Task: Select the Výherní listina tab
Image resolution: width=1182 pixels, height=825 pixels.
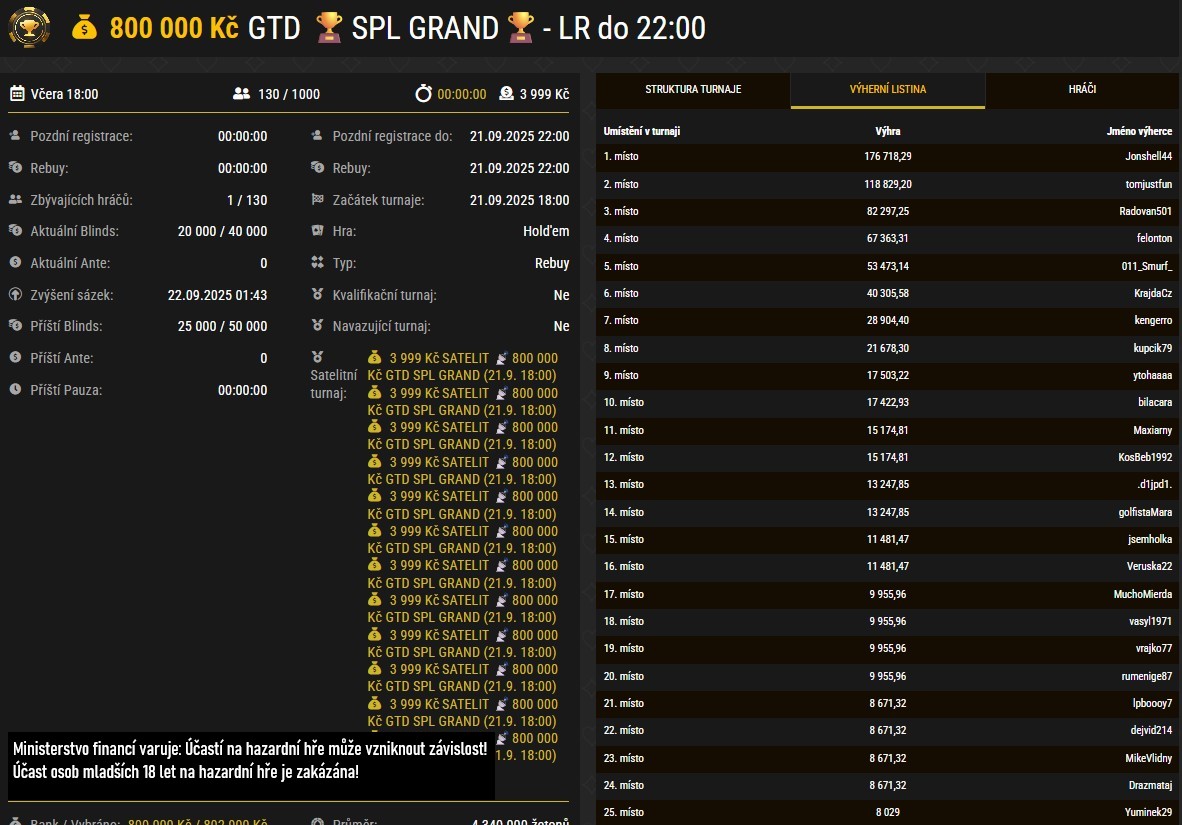Action: (887, 90)
